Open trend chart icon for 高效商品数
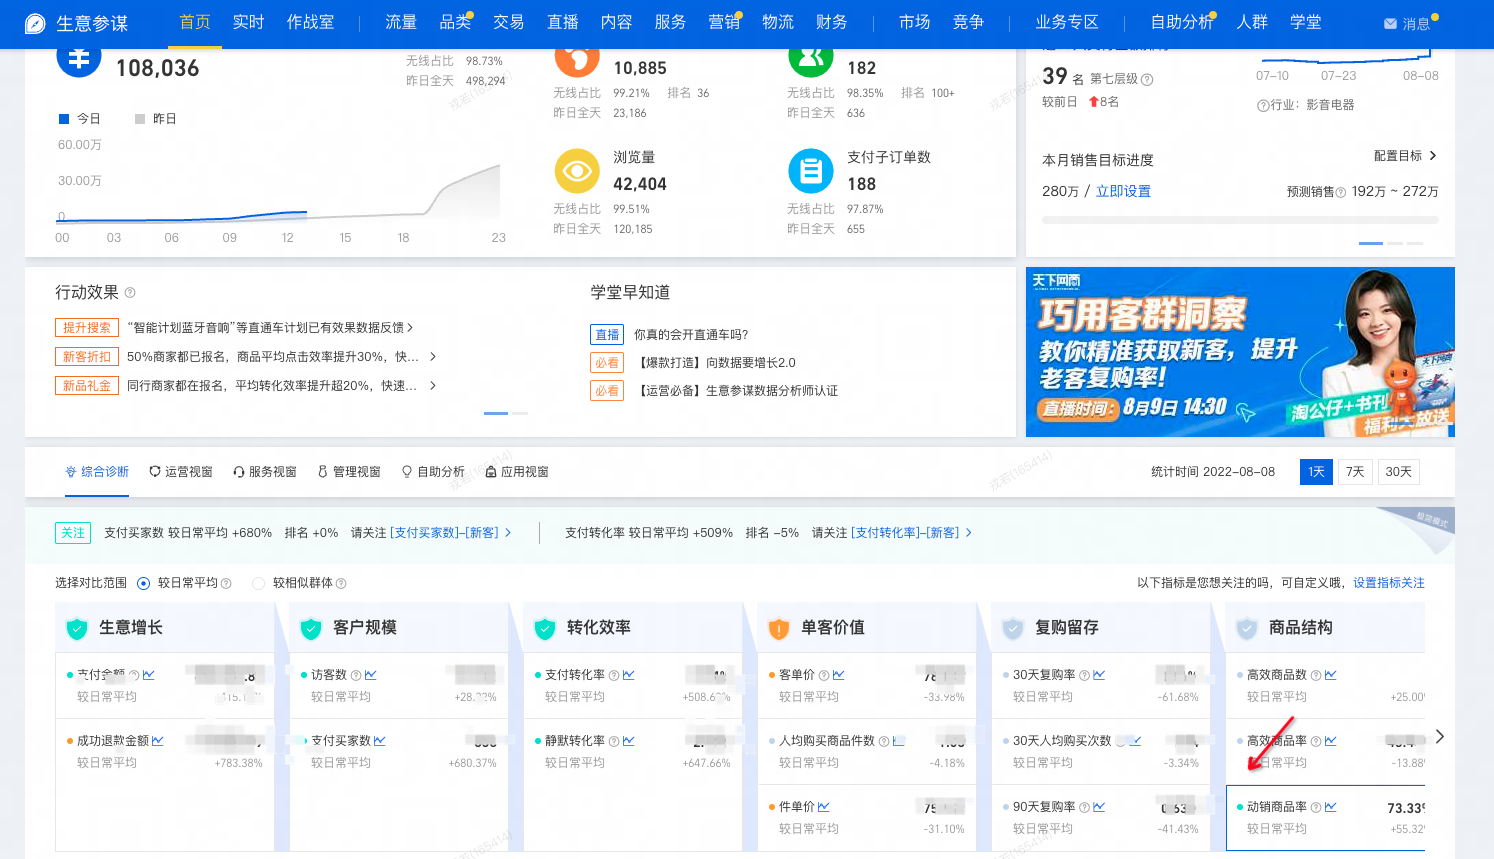 click(x=1331, y=675)
